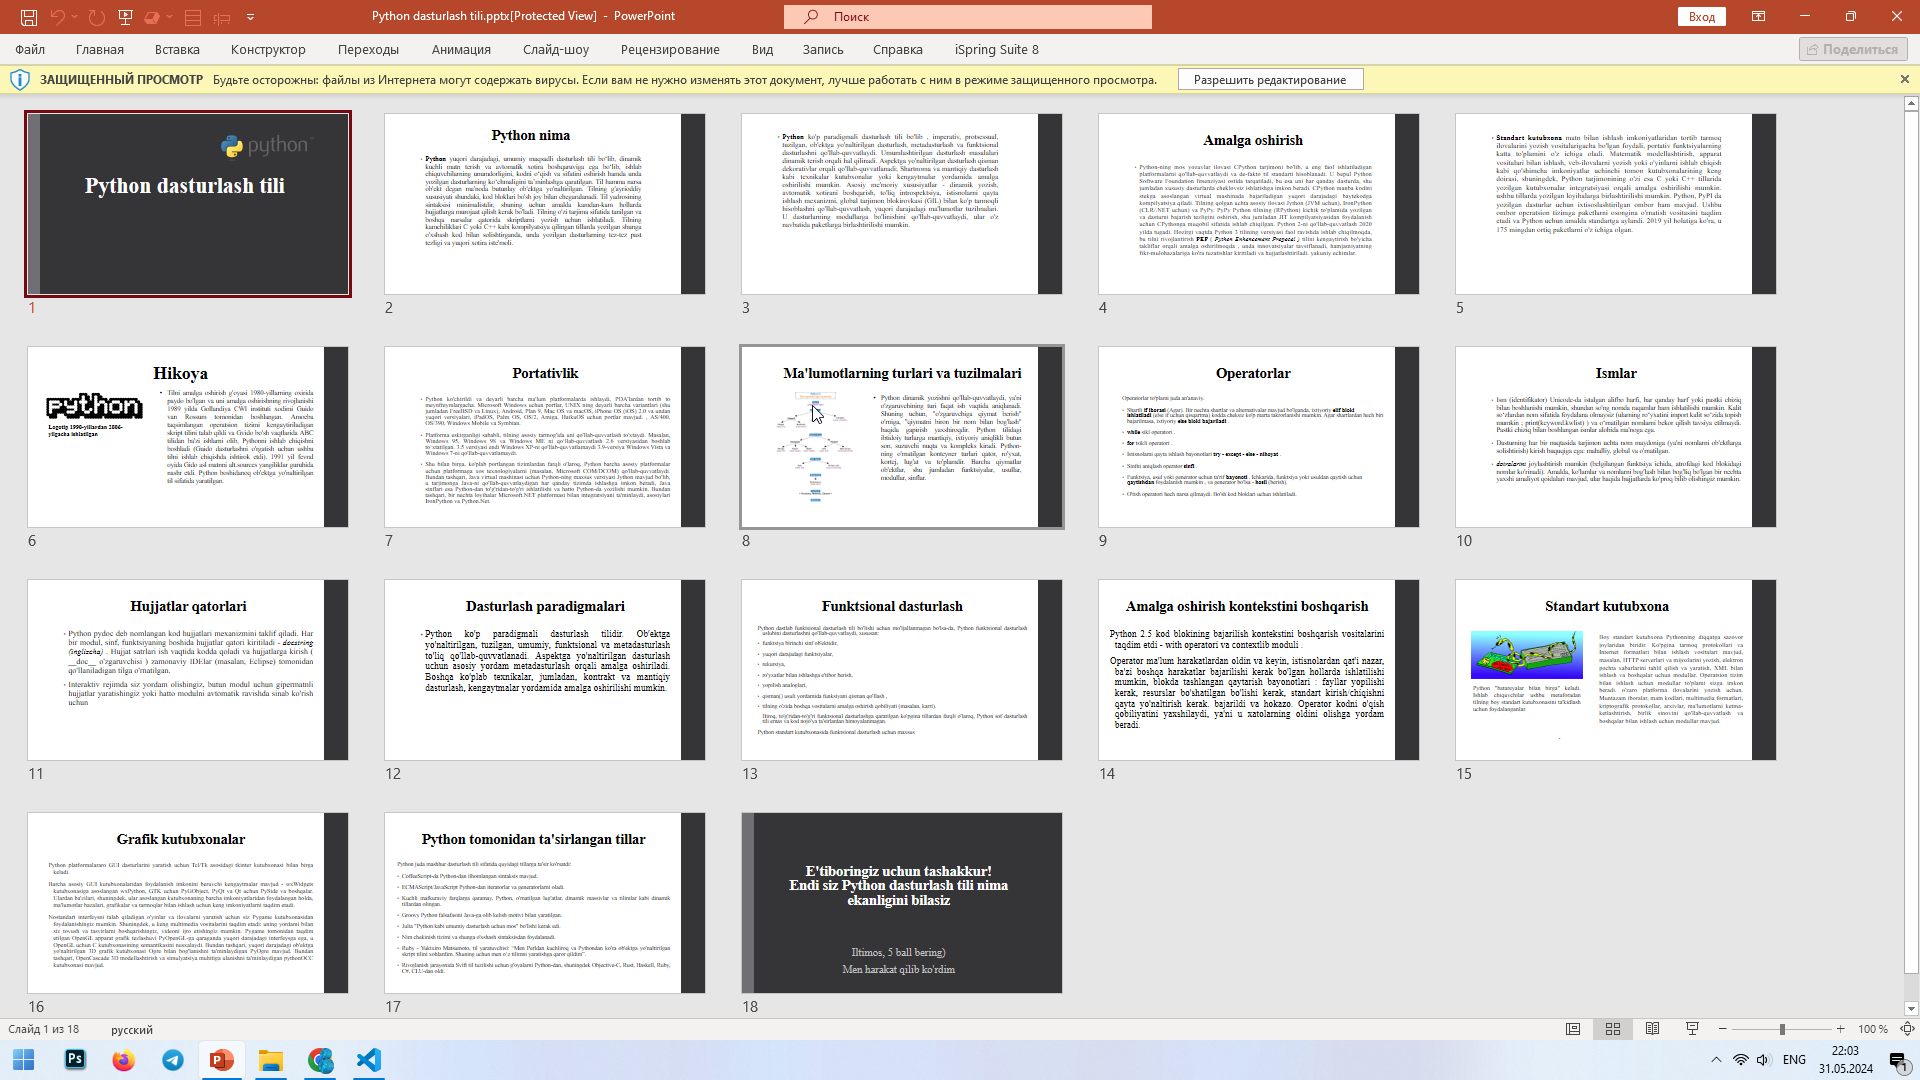Toggle the ENG input language indicator
This screenshot has width=1920, height=1080.
tap(1794, 1060)
